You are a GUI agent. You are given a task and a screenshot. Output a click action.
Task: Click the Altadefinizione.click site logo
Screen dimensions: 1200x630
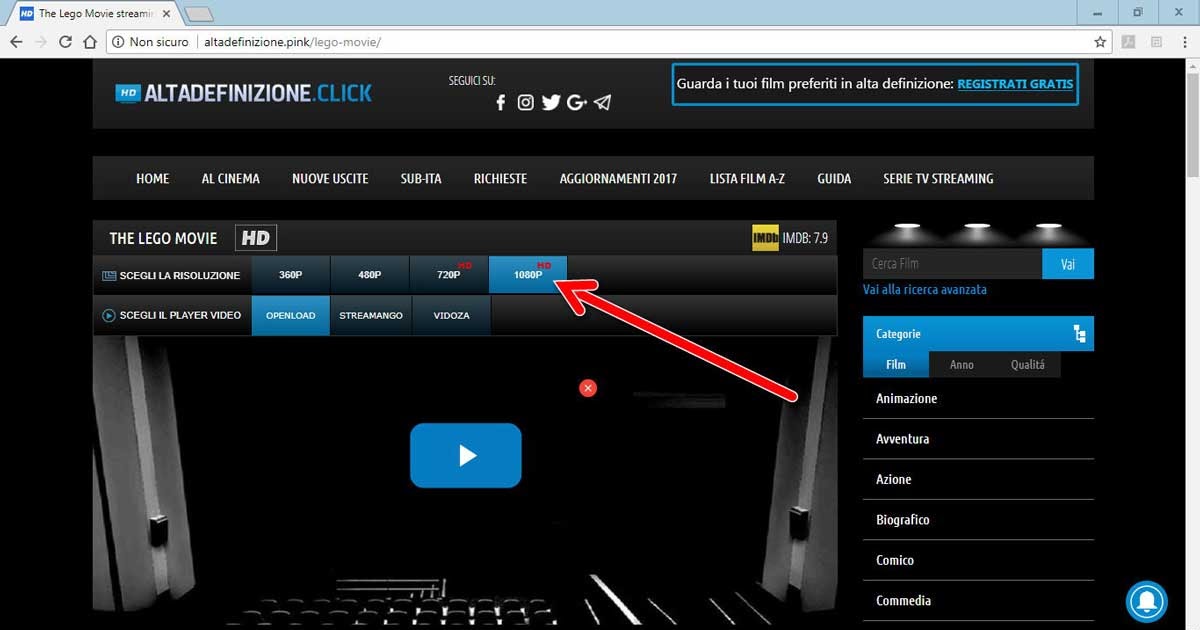click(x=243, y=93)
